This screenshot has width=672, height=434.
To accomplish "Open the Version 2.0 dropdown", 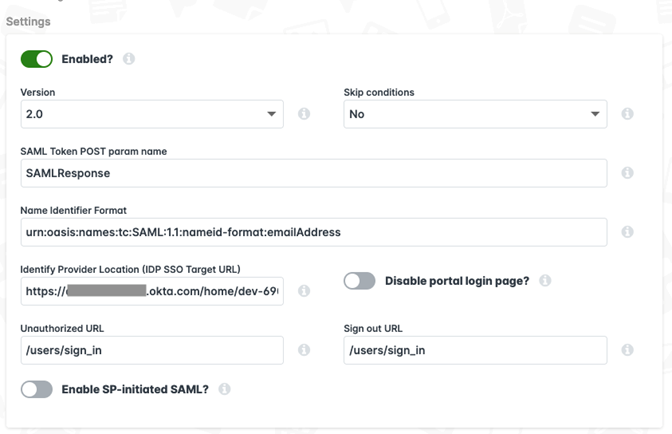I will click(x=152, y=114).
